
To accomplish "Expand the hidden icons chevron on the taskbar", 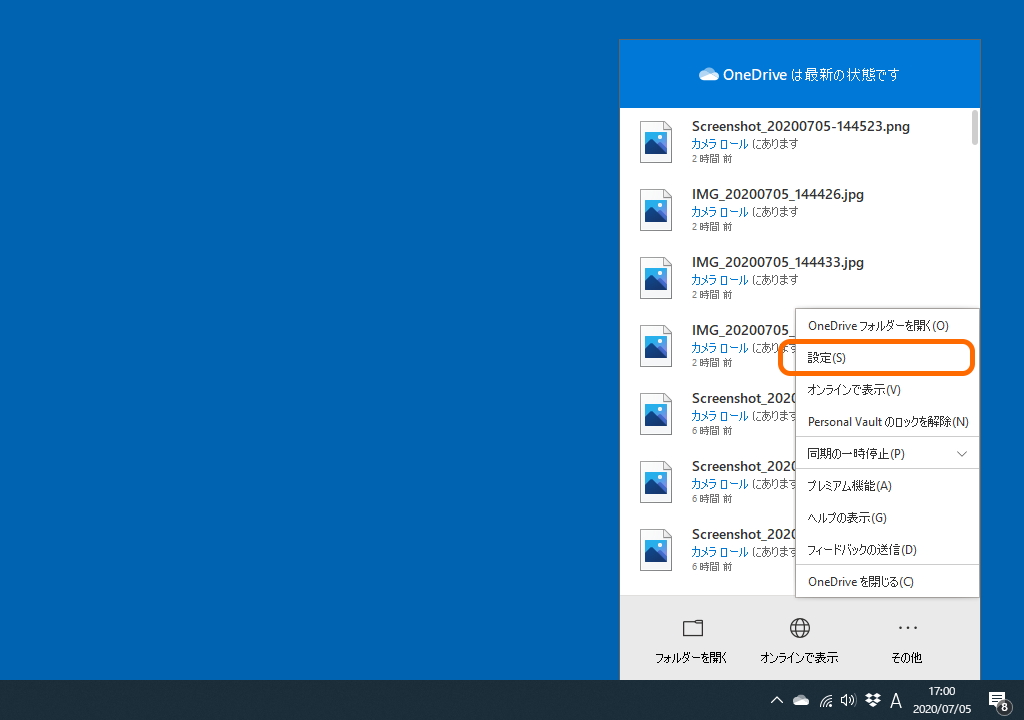I will [777, 700].
